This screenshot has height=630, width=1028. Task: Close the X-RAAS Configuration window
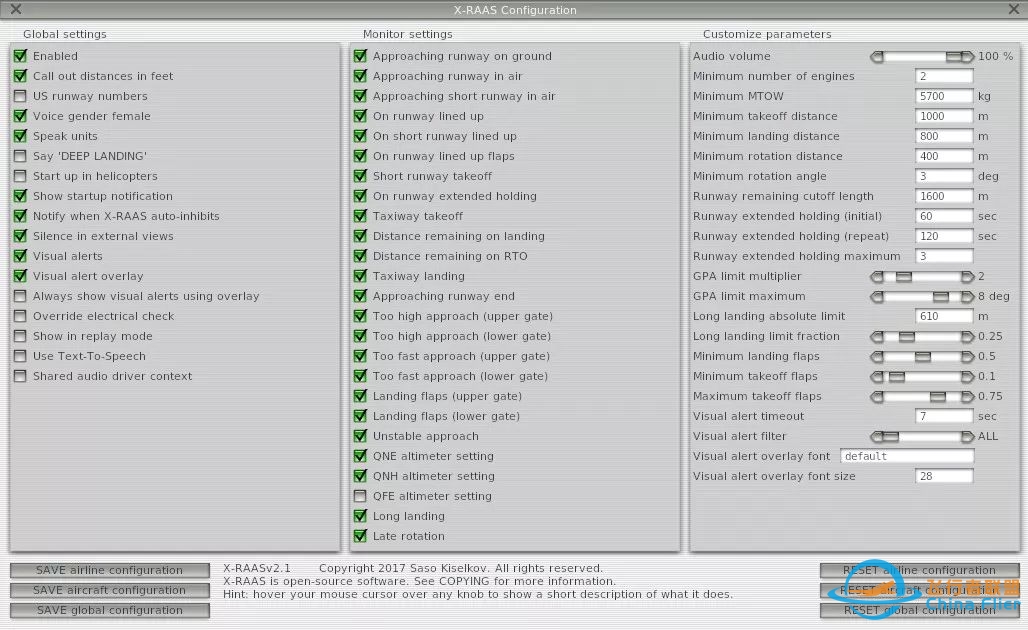click(15, 10)
